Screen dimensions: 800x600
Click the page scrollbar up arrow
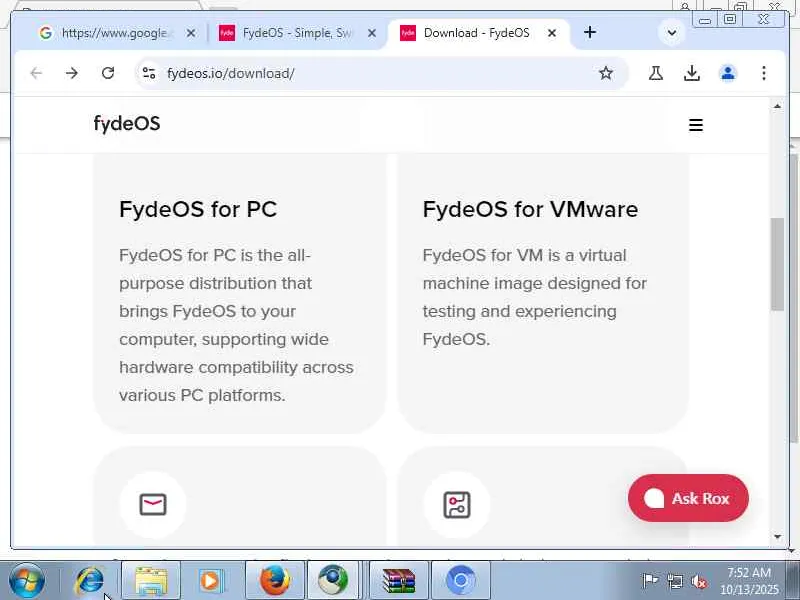pos(778,106)
